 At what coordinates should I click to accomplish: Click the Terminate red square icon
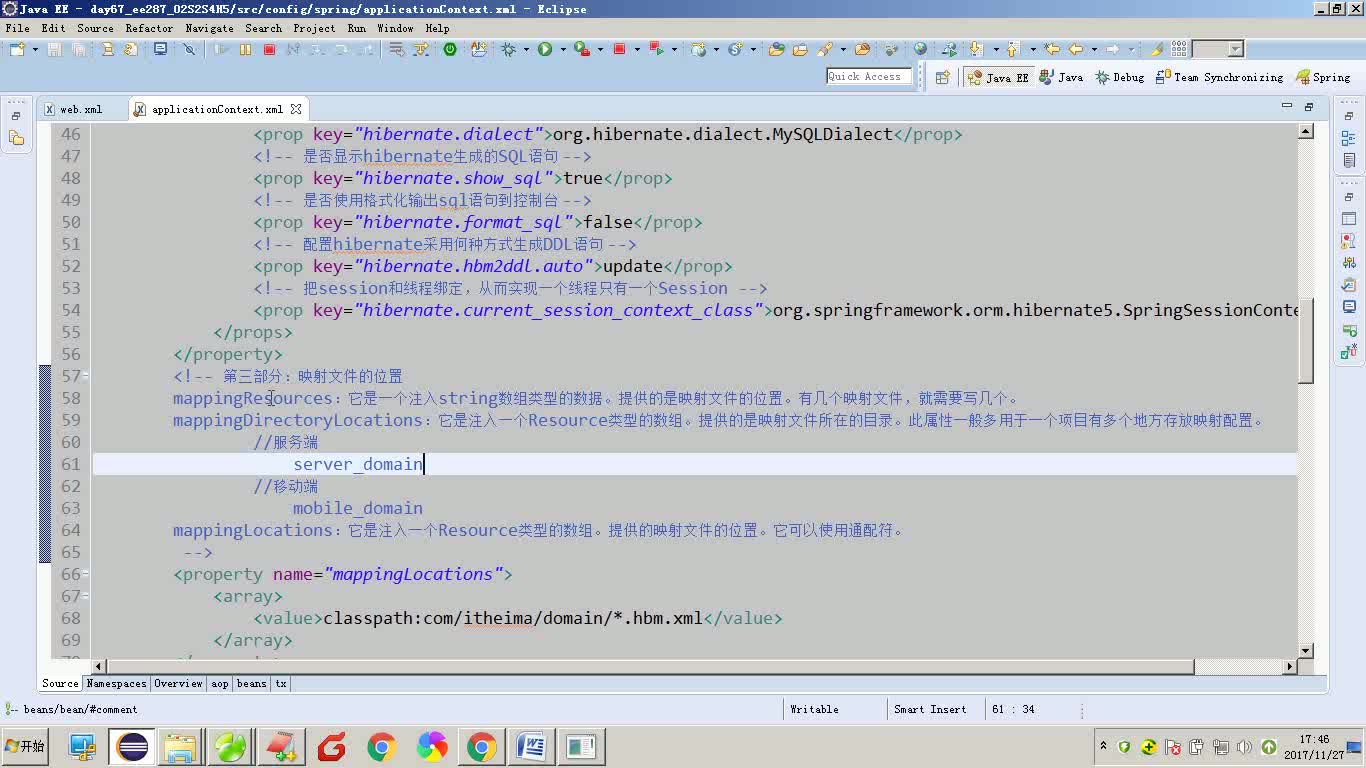point(269,49)
